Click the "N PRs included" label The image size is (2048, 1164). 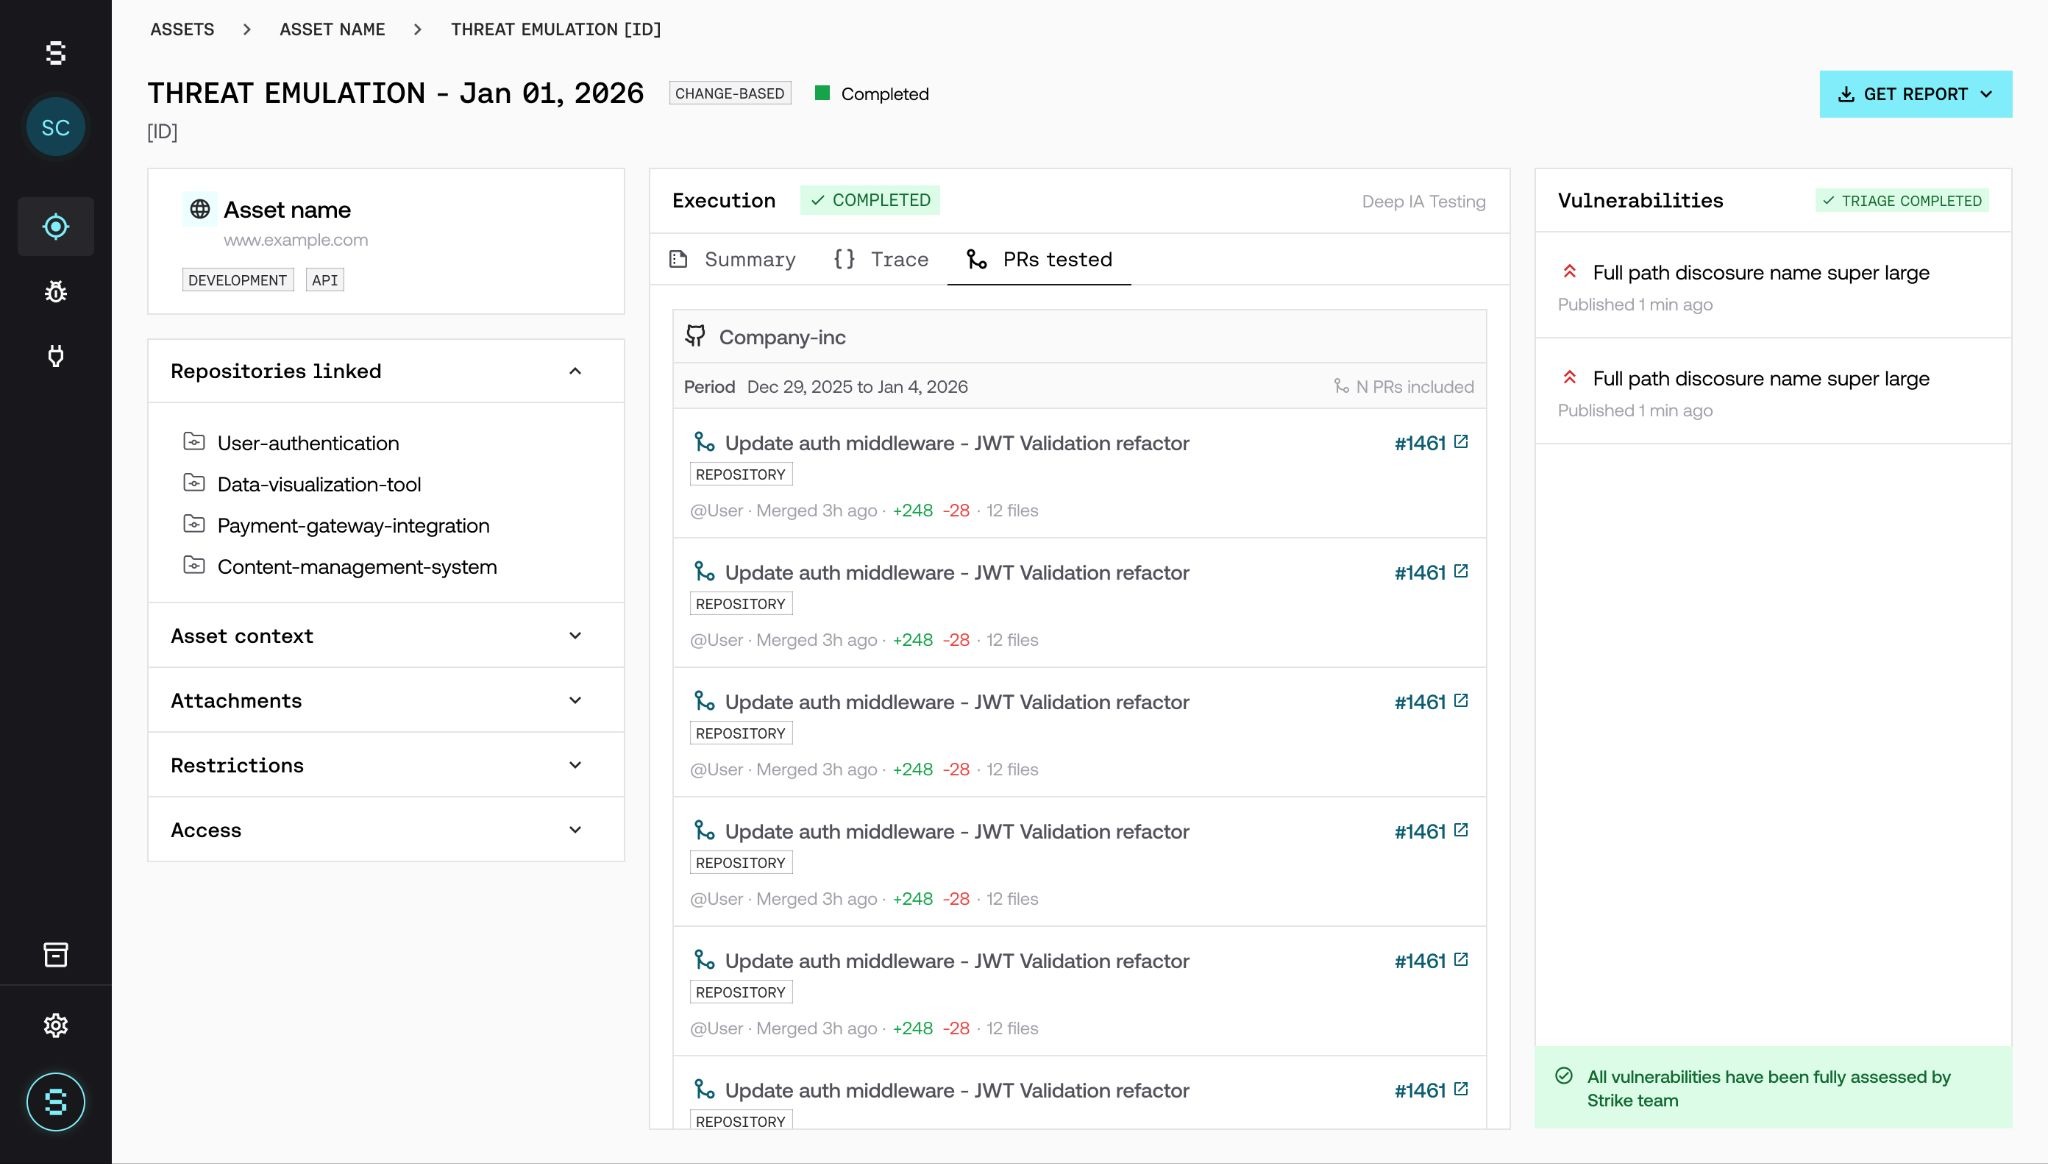coord(1415,387)
